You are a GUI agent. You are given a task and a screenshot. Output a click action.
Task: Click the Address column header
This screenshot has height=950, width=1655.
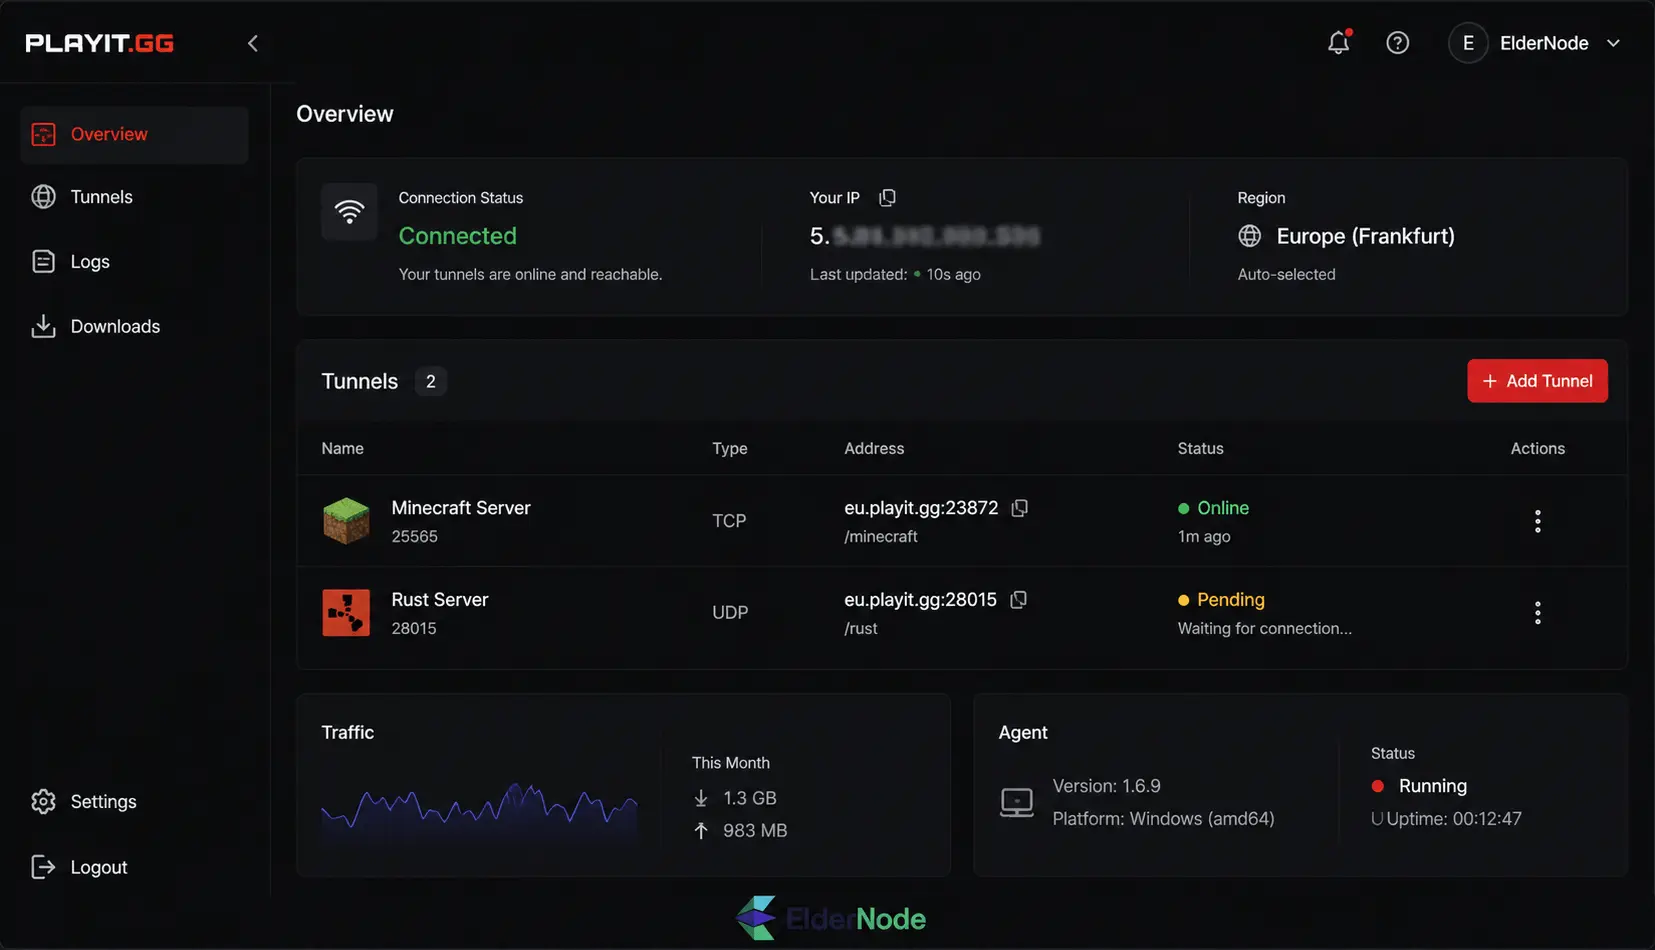point(874,448)
